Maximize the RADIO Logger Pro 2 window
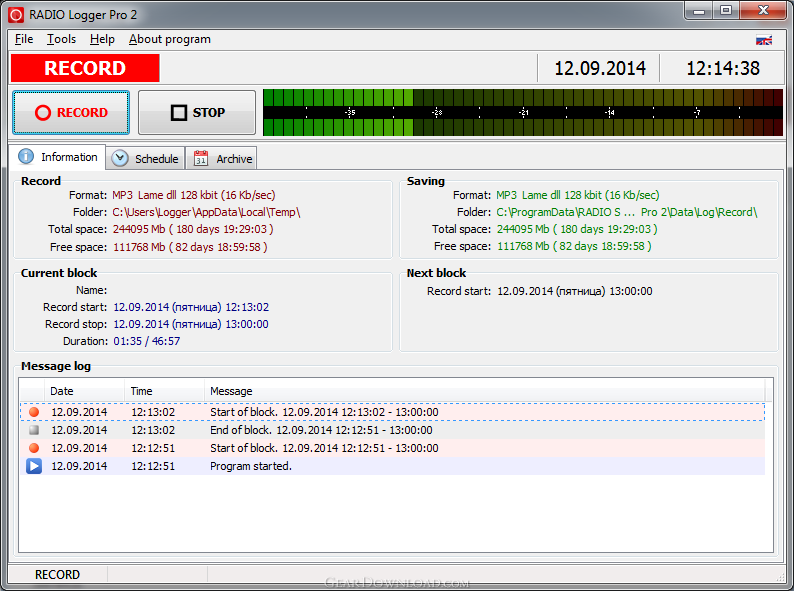Screen dimensions: 794x591 tap(726, 11)
